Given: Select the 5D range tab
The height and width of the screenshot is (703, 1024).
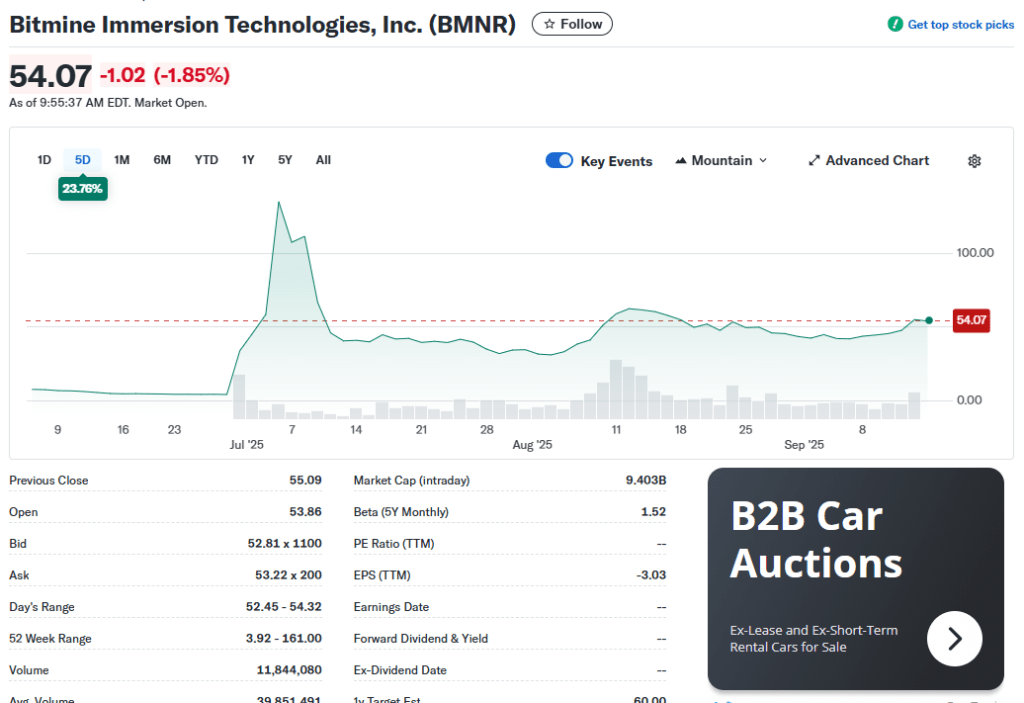Looking at the screenshot, I should pos(82,160).
